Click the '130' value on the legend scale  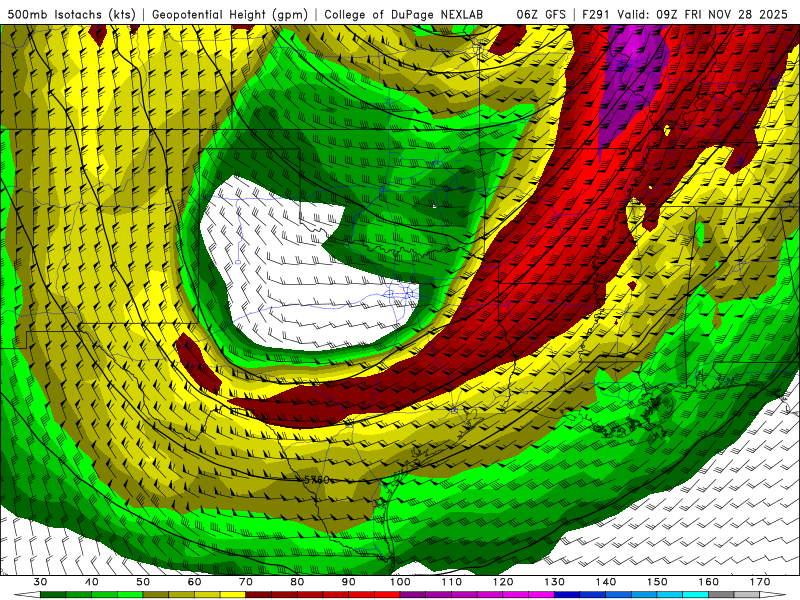click(x=555, y=582)
